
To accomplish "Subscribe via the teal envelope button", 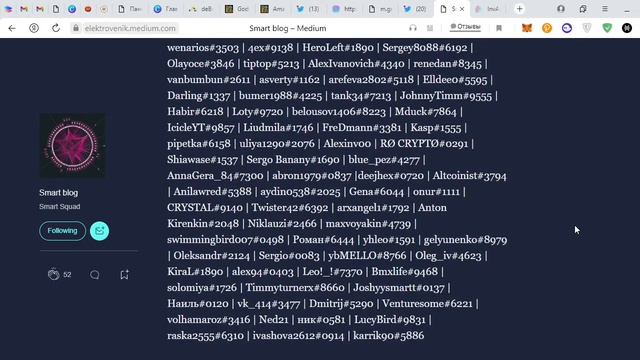I will tap(100, 231).
